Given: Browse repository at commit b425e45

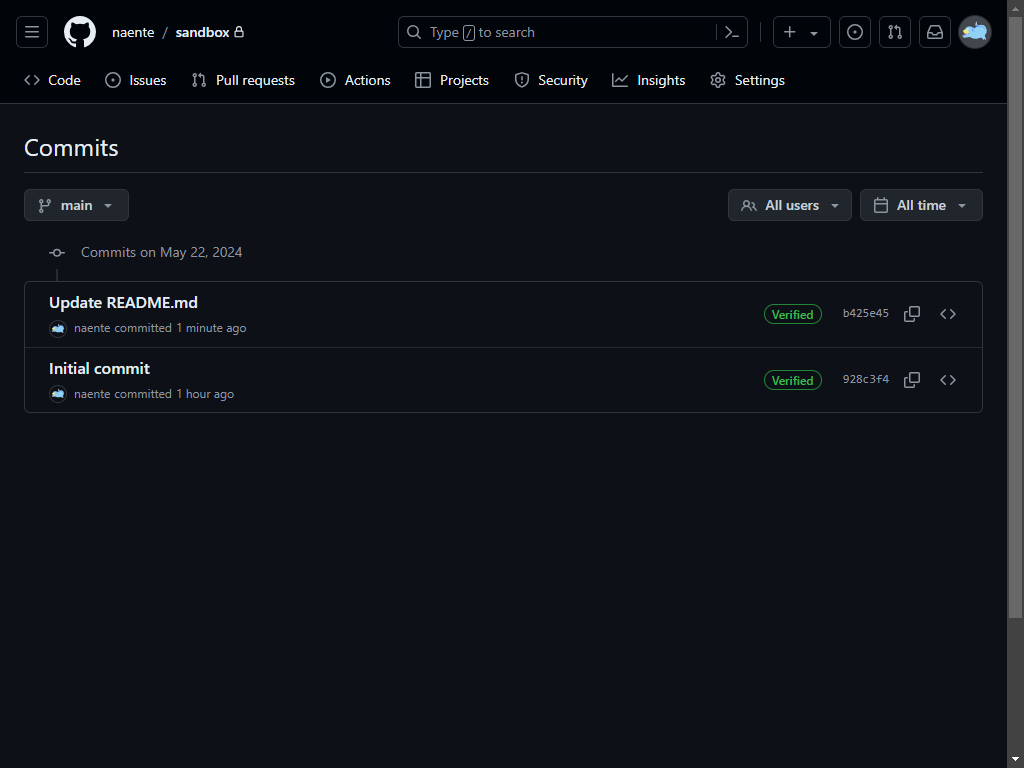Looking at the screenshot, I should click(x=947, y=313).
